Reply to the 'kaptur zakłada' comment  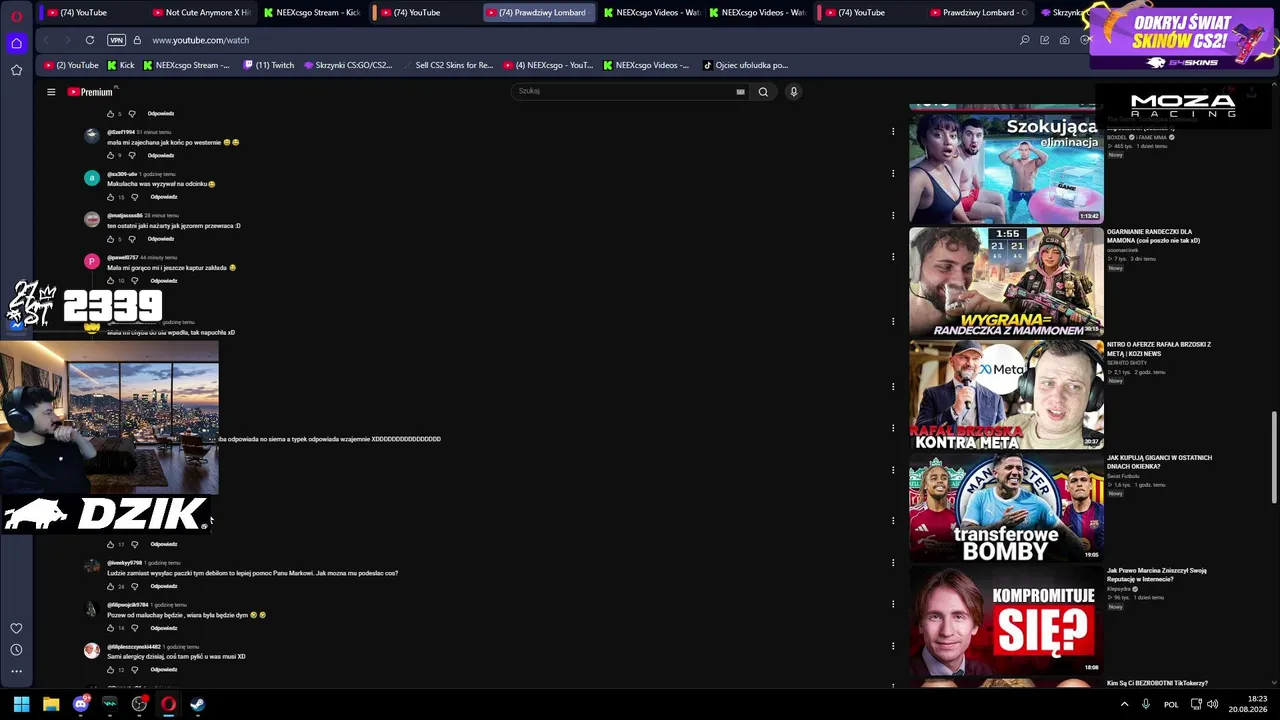(x=164, y=281)
